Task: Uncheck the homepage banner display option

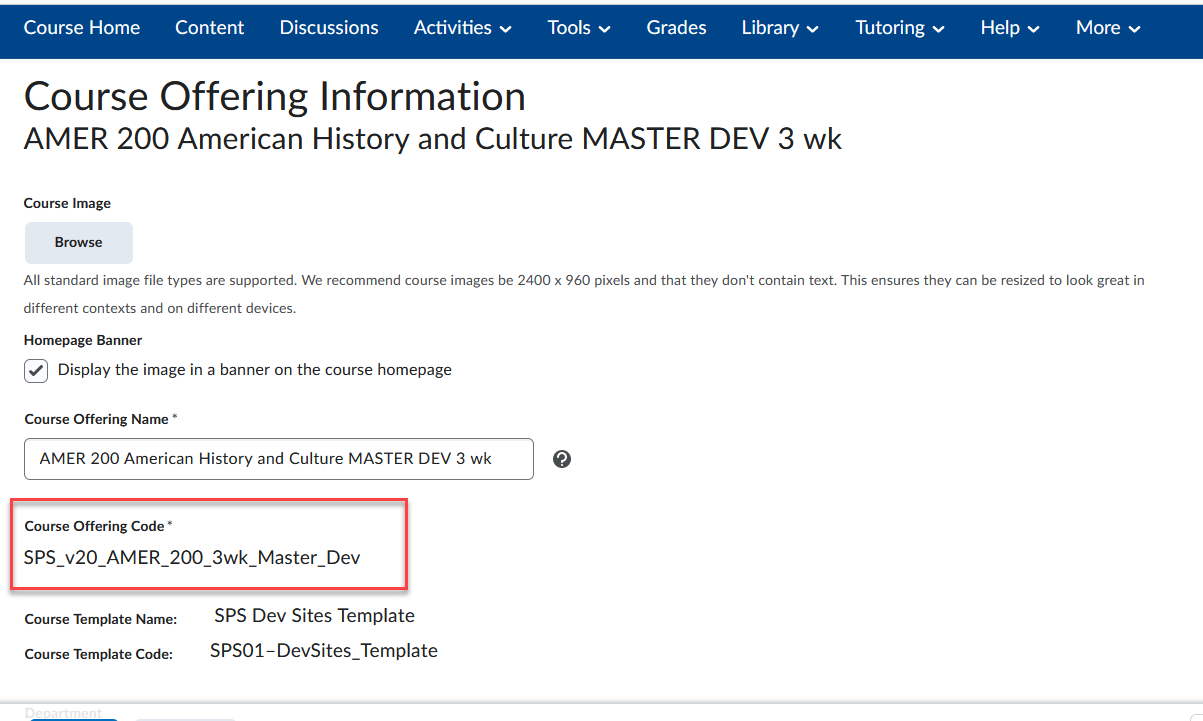Action: (x=35, y=370)
